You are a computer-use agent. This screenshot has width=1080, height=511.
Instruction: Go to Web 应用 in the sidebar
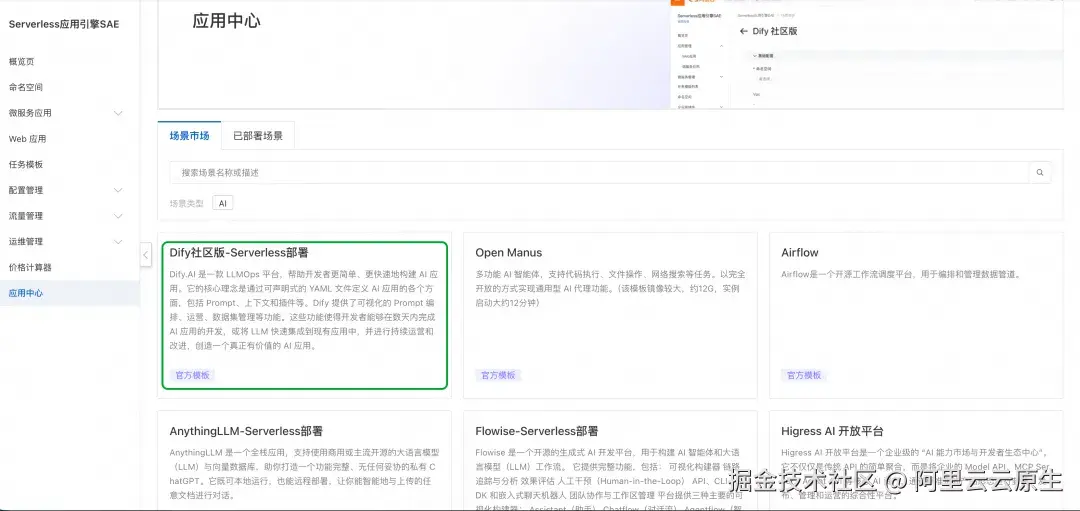tap(28, 139)
